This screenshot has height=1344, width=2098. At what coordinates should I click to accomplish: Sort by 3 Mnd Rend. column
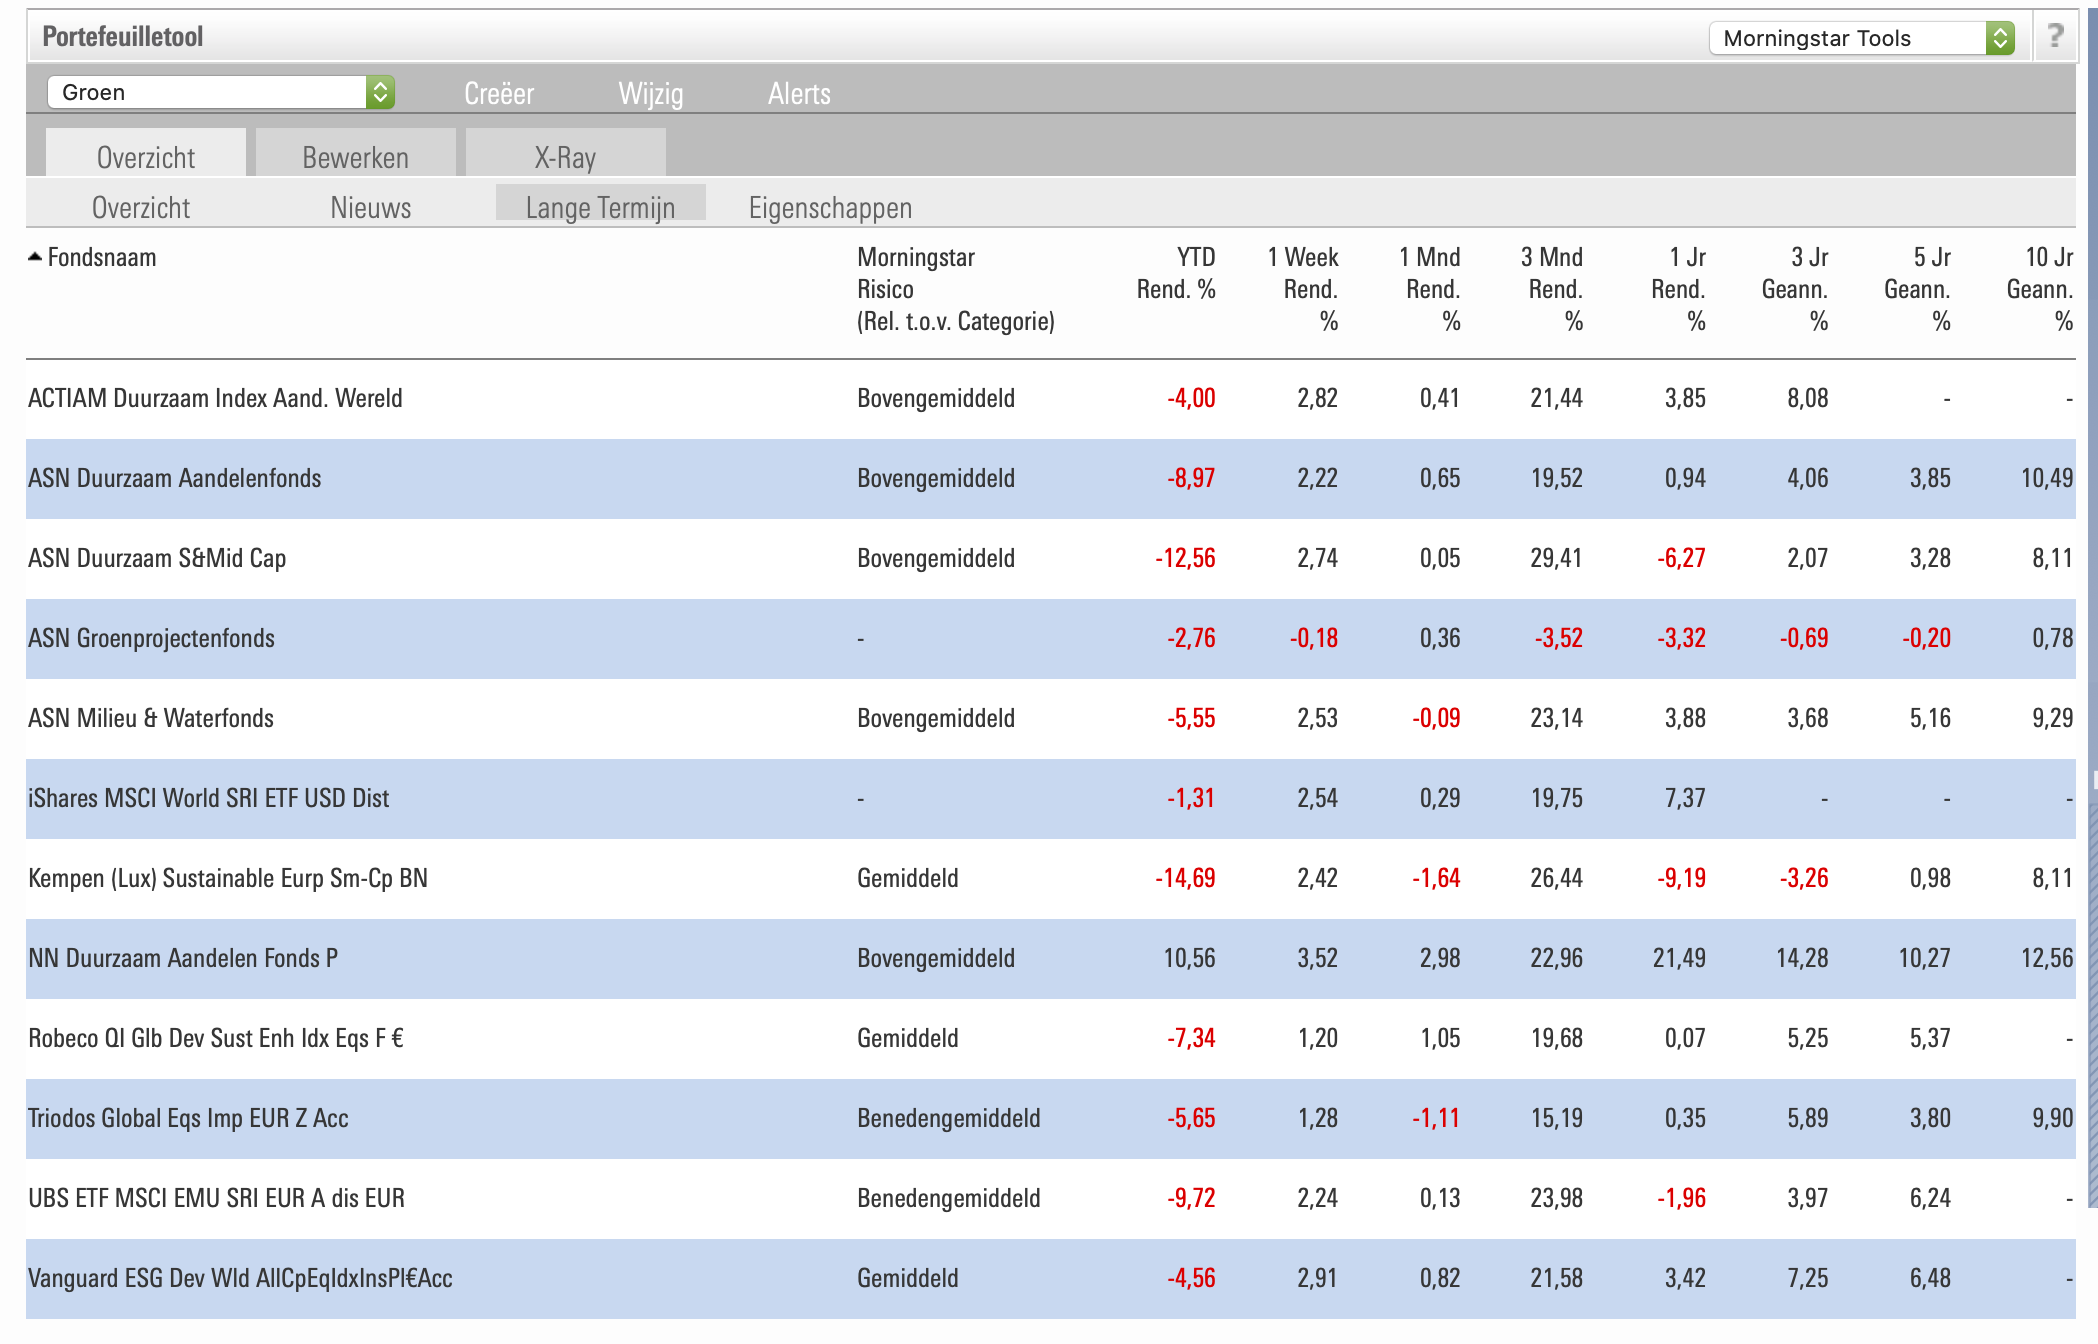pos(1552,289)
